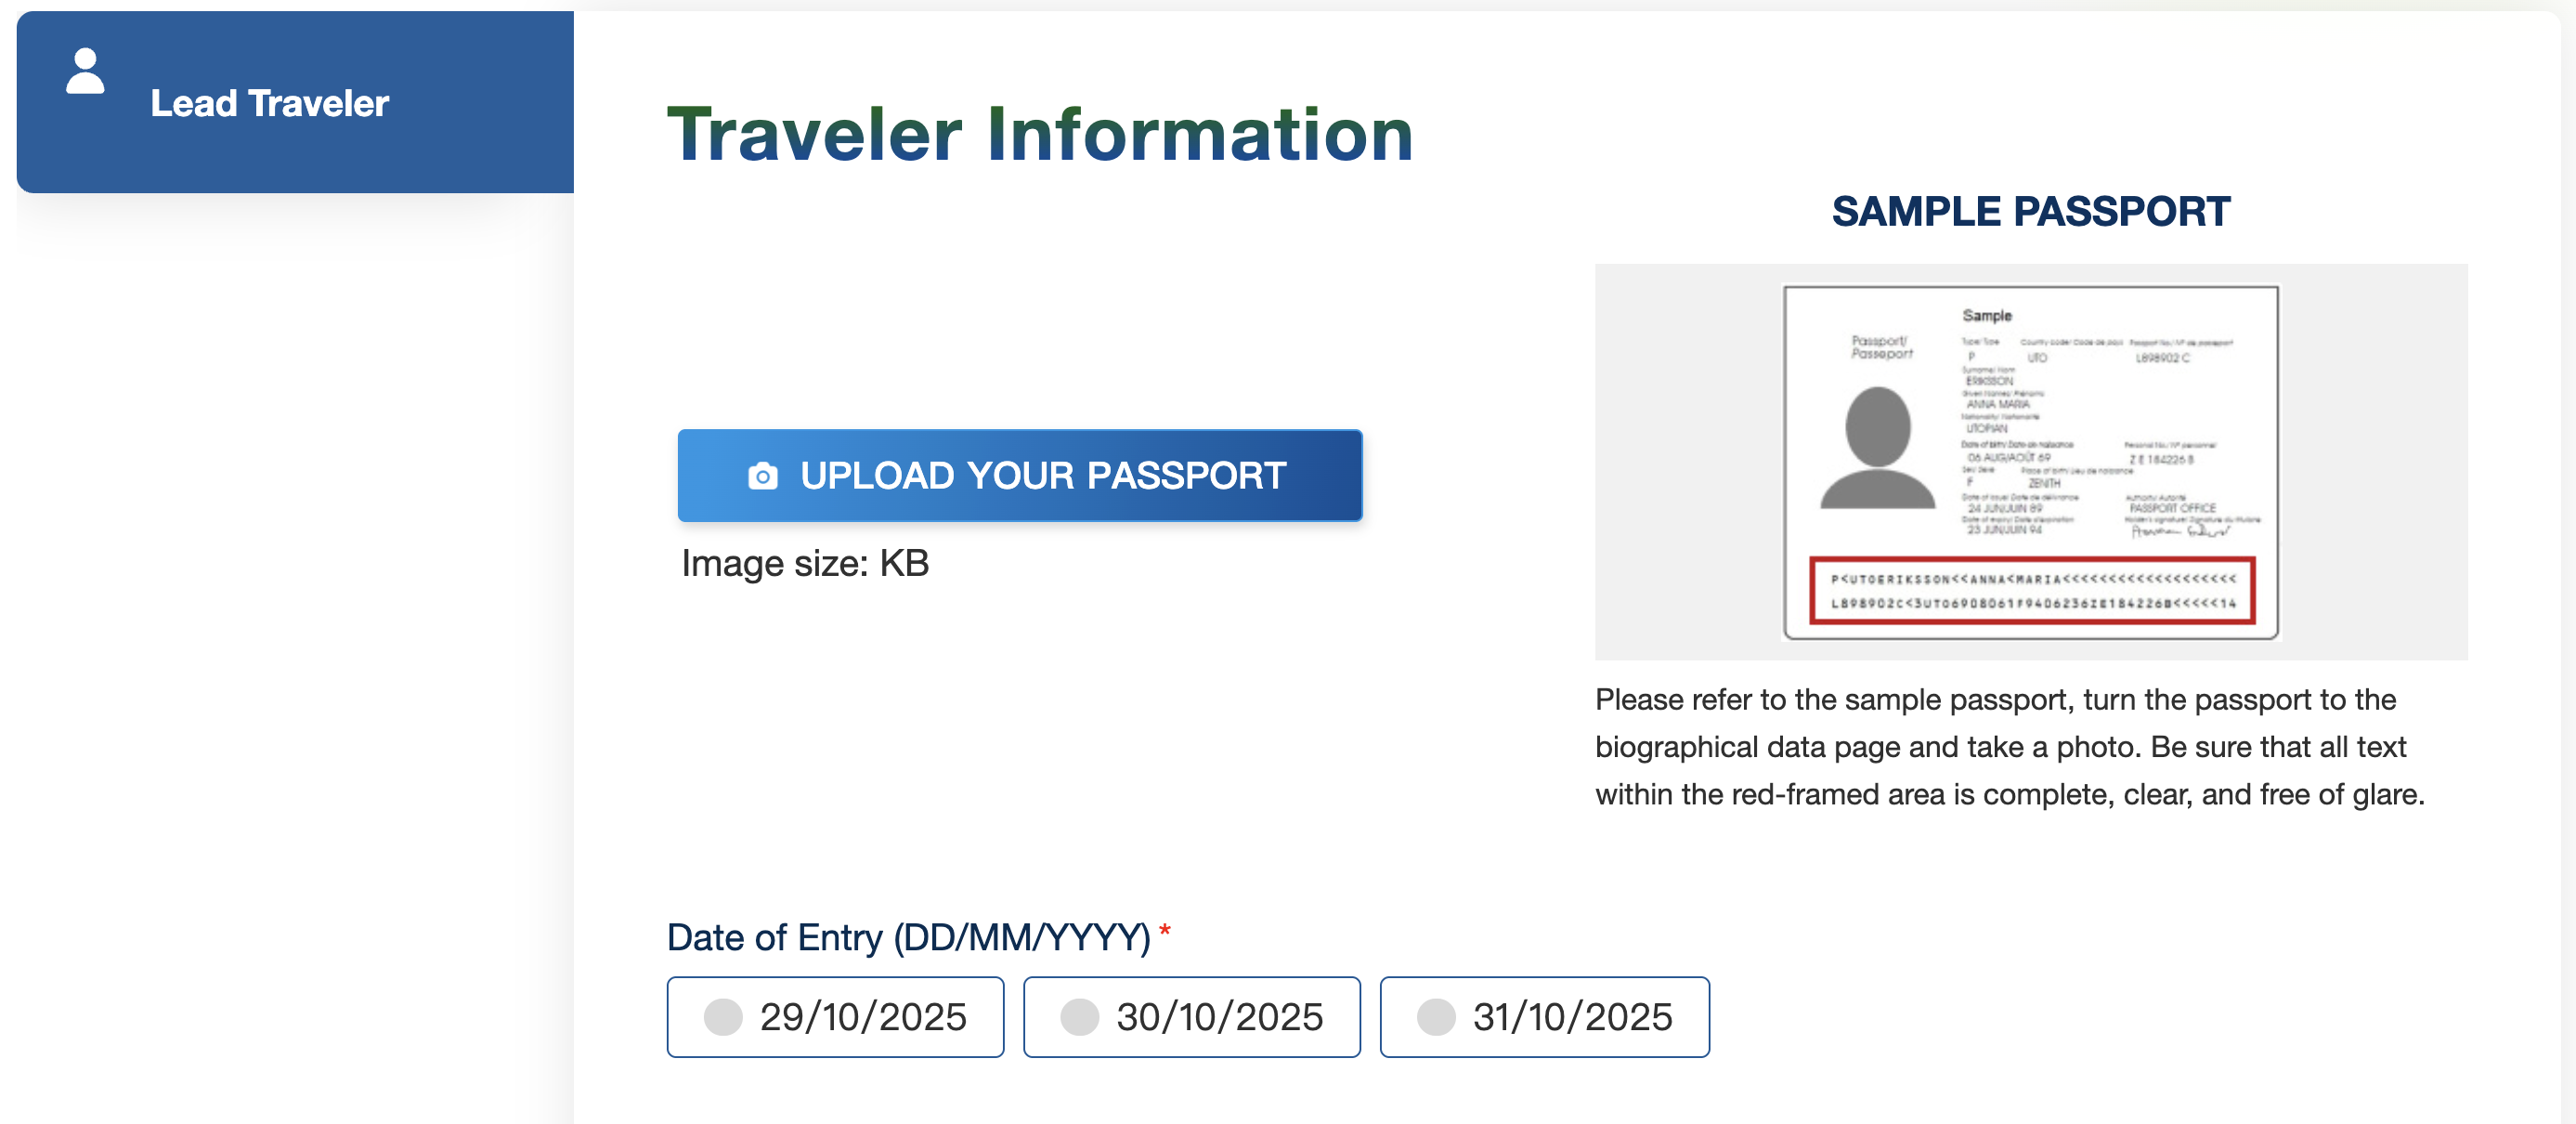Click the person icon beside Lead Traveler
2576x1124 pixels.
[85, 72]
